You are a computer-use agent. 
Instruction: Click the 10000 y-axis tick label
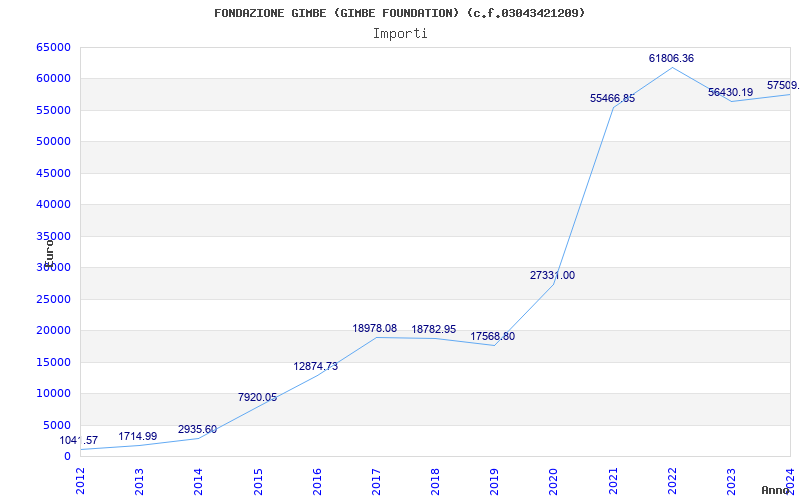tap(53, 393)
